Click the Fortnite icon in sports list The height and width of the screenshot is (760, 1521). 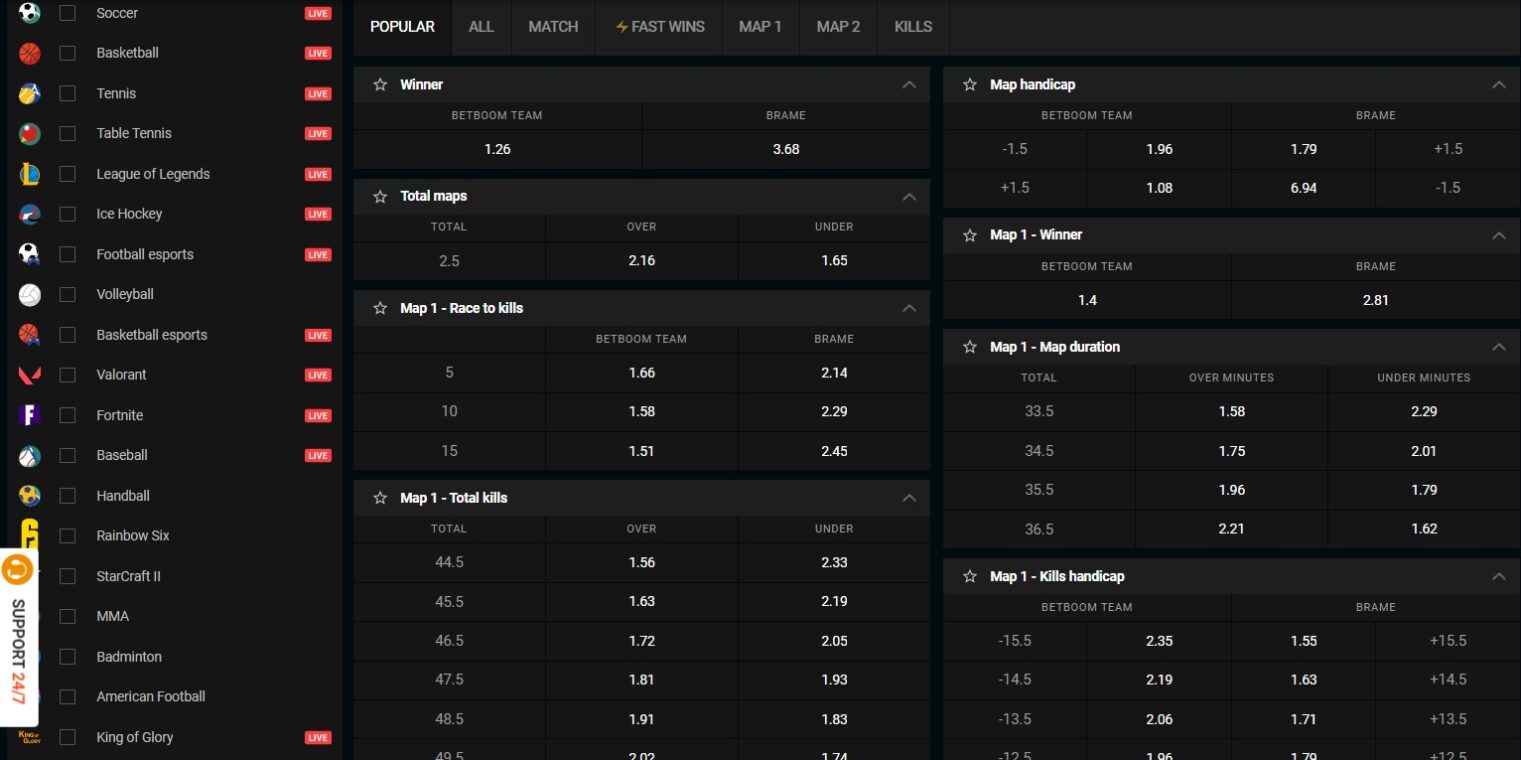pos(30,415)
